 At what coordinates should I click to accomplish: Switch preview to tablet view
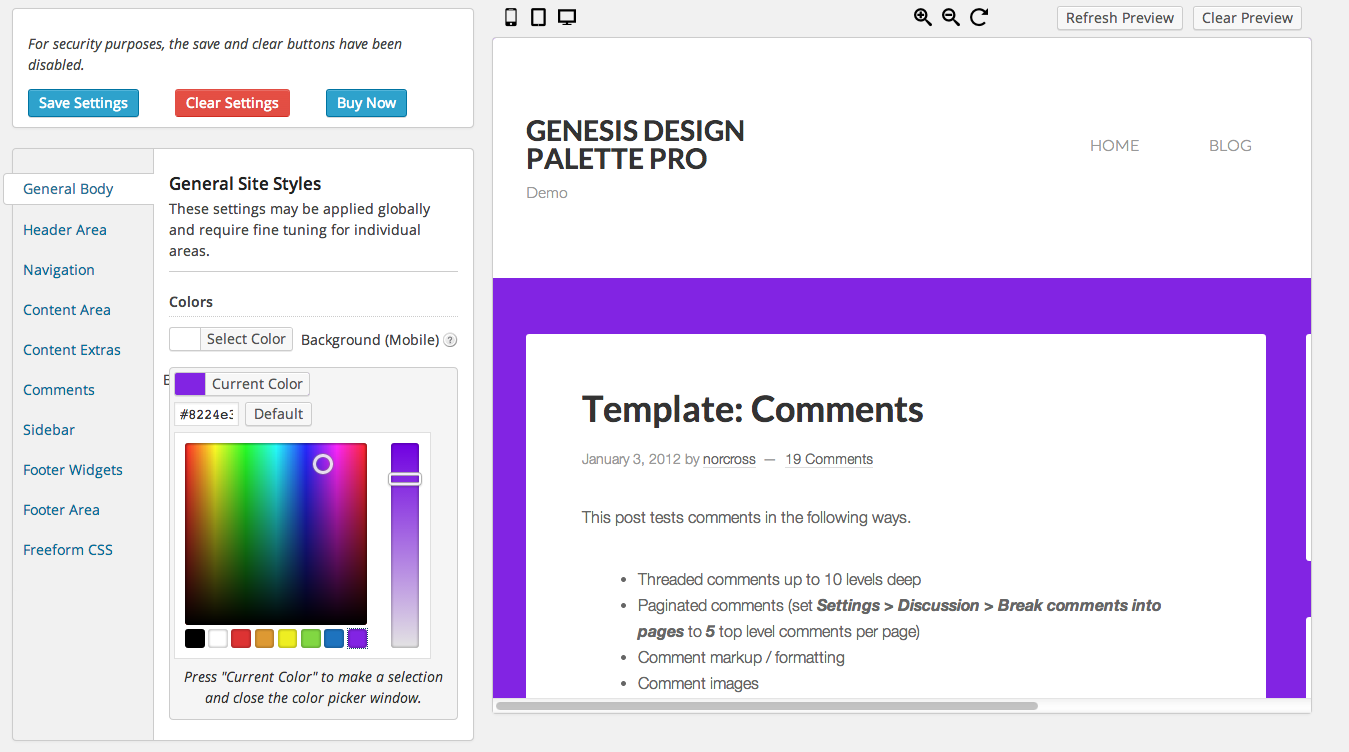pos(538,17)
